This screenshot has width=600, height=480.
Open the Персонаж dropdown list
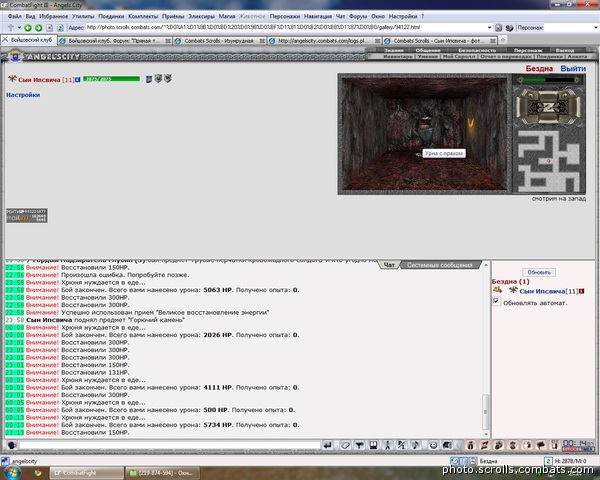[x=596, y=28]
